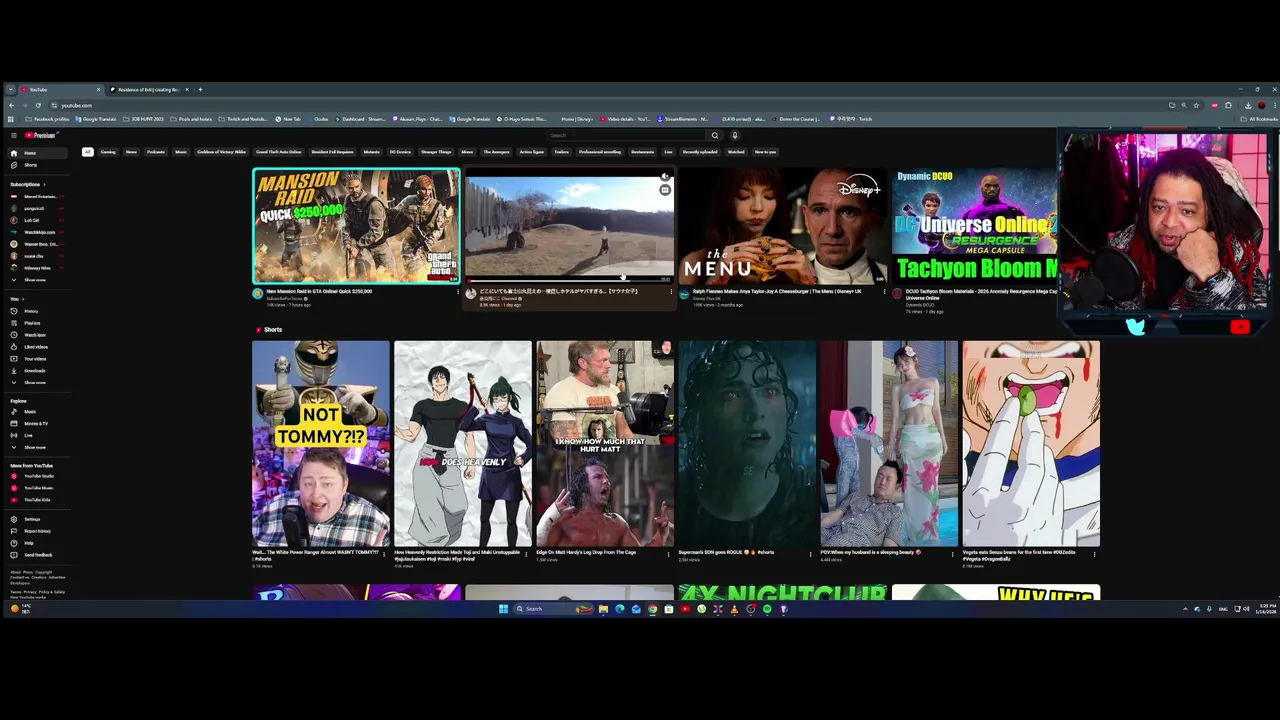Select the Podcasts filter chip

[x=156, y=152]
